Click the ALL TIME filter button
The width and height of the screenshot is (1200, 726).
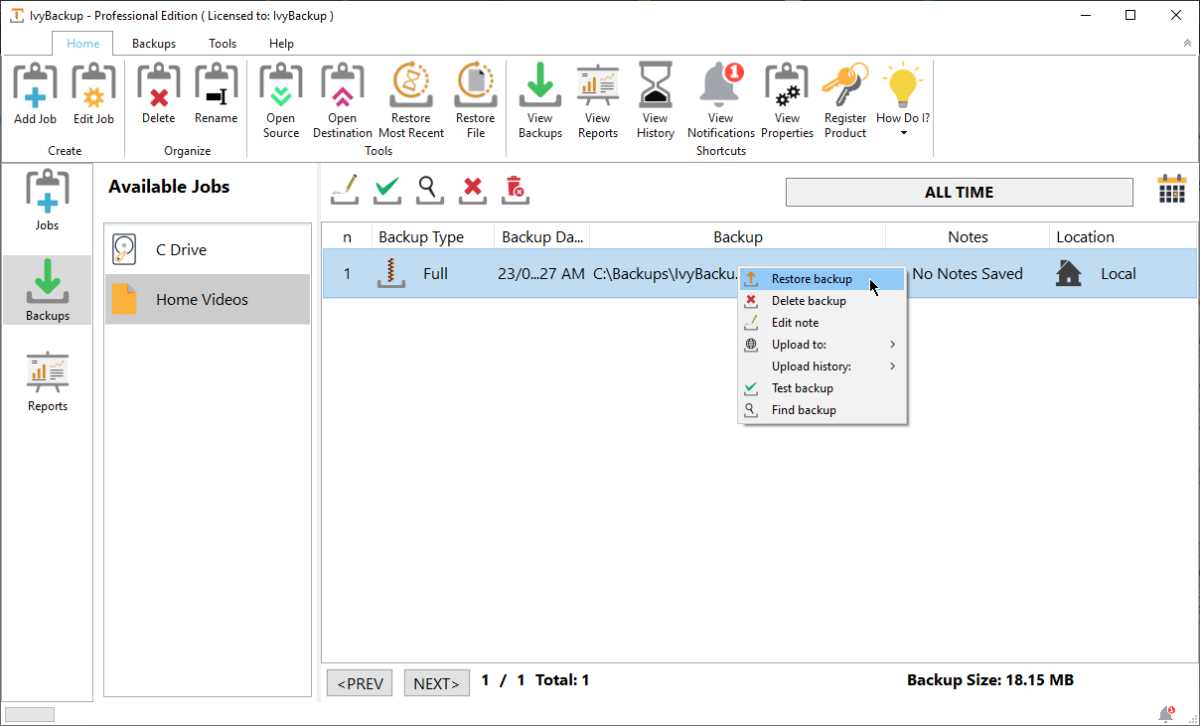coord(958,191)
